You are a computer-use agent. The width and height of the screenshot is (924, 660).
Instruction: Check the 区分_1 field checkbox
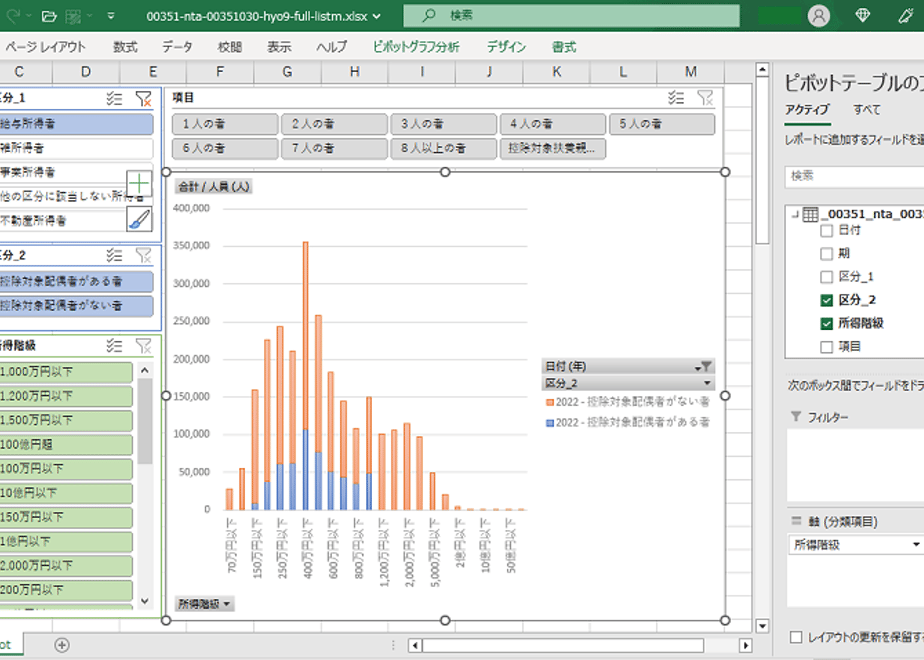827,277
